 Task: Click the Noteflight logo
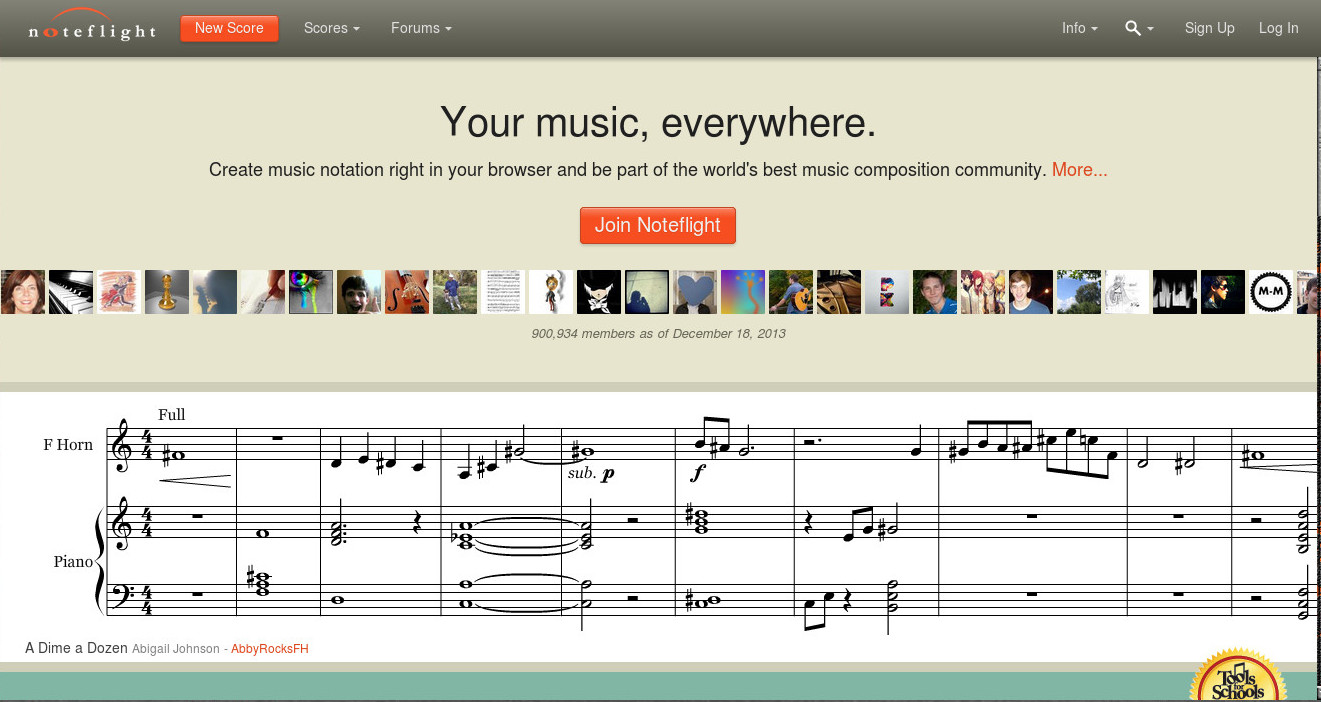tap(92, 25)
